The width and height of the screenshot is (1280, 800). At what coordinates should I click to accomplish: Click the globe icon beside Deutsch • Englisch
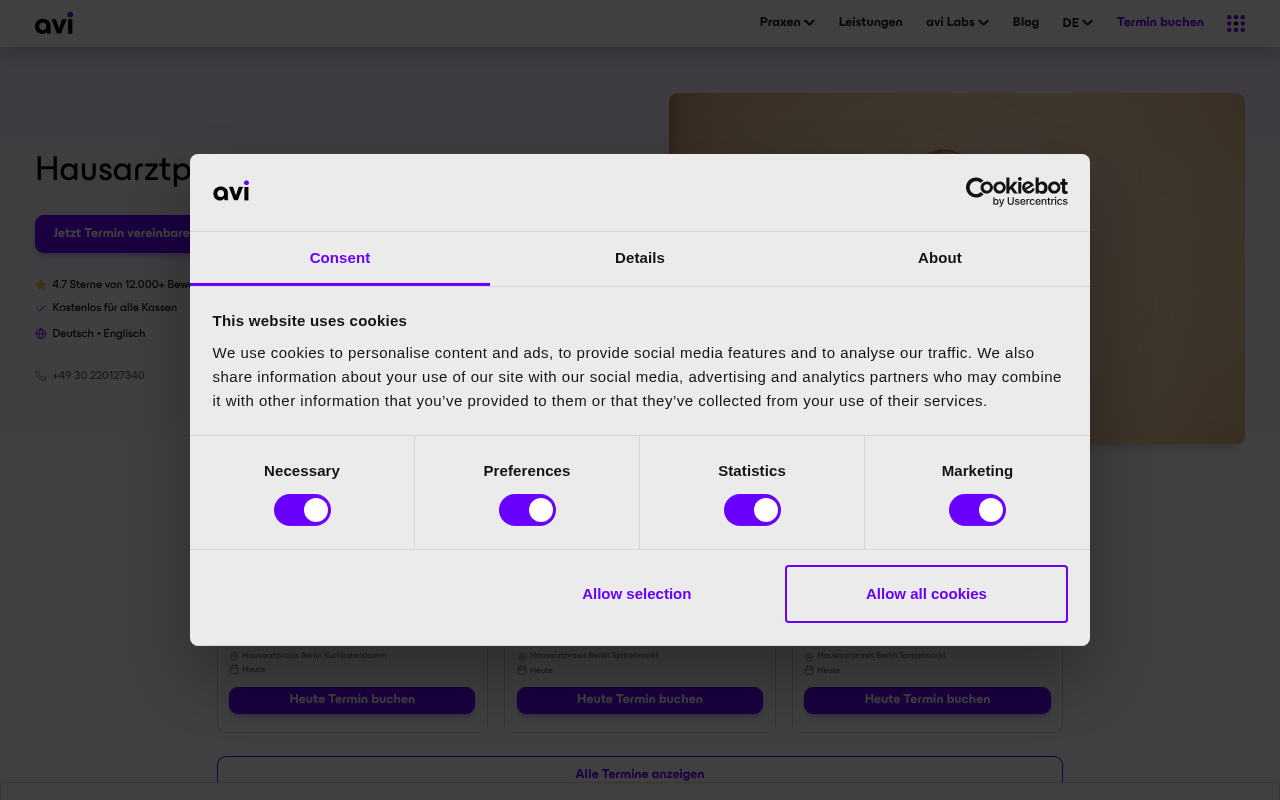pos(41,334)
